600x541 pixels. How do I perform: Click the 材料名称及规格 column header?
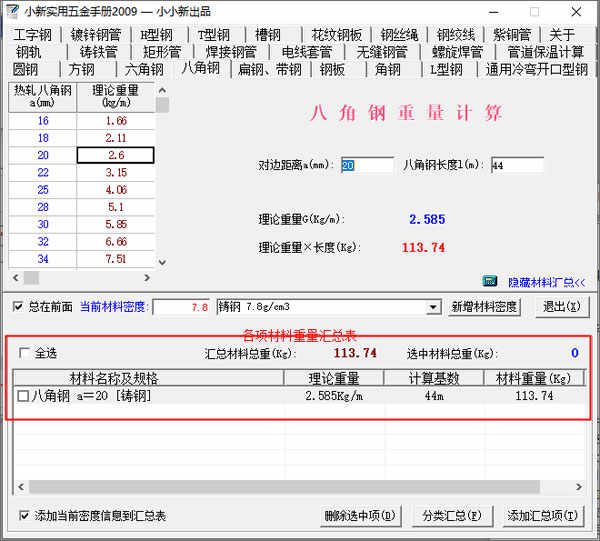coord(148,378)
